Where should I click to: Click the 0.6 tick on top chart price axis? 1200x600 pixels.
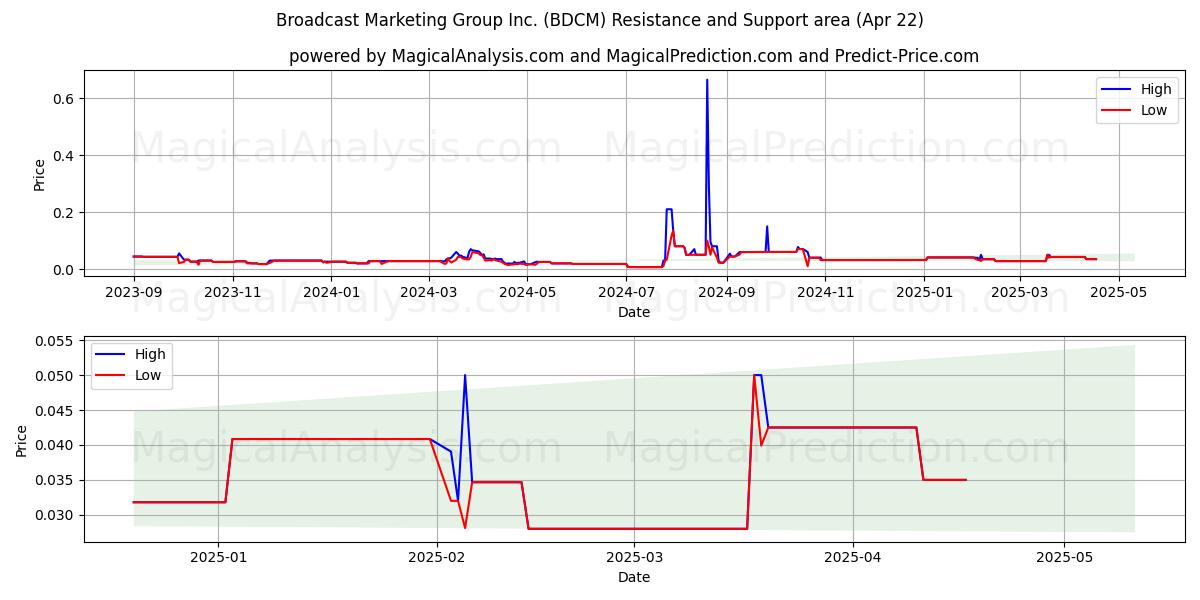65,99
